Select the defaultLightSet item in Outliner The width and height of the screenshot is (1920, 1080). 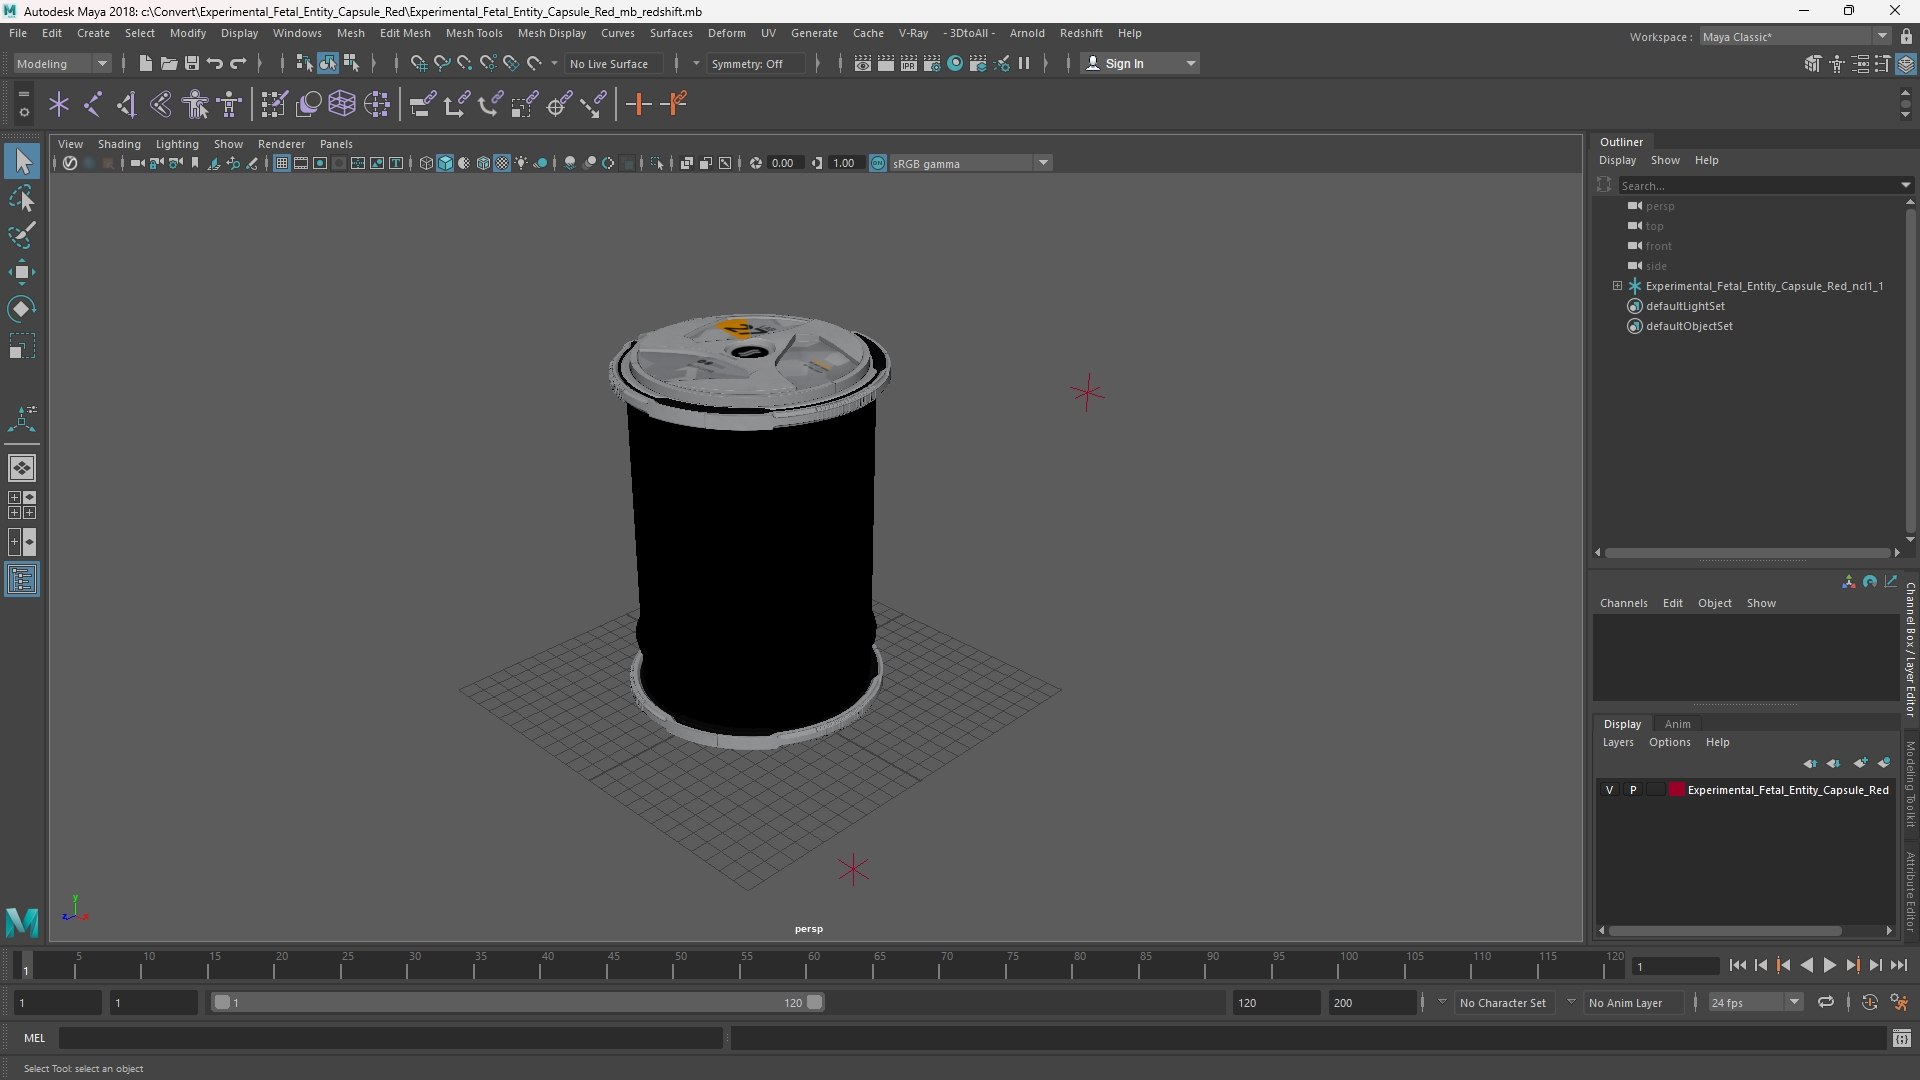(x=1685, y=306)
